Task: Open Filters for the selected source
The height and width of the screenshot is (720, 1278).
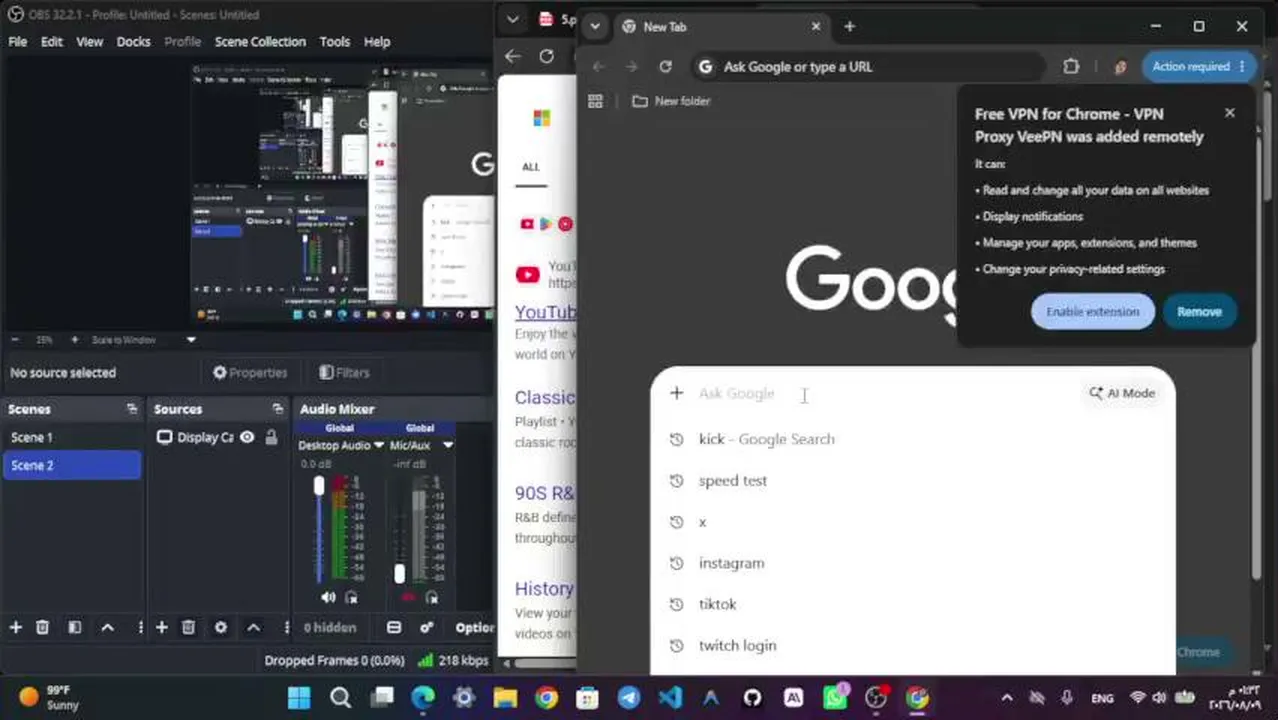Action: click(x=344, y=372)
